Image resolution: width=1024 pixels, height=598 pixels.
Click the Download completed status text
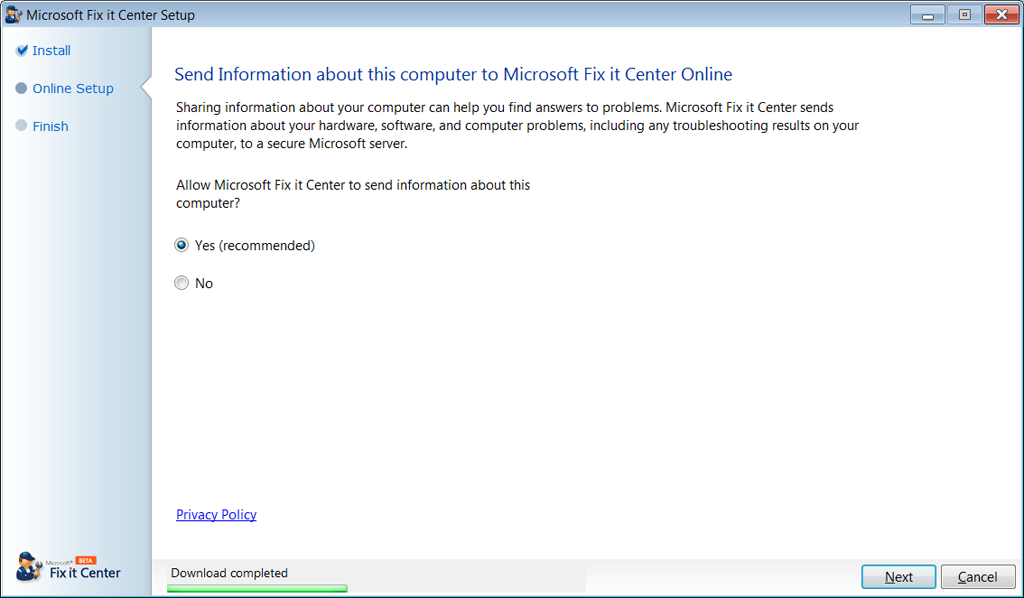[229, 573]
